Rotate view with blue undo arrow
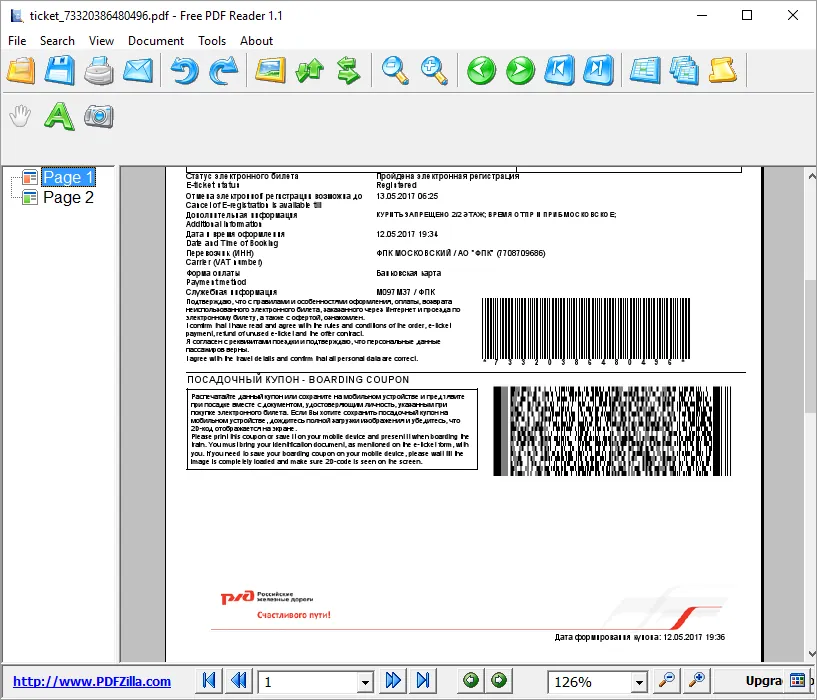The width and height of the screenshot is (817, 700). click(184, 70)
